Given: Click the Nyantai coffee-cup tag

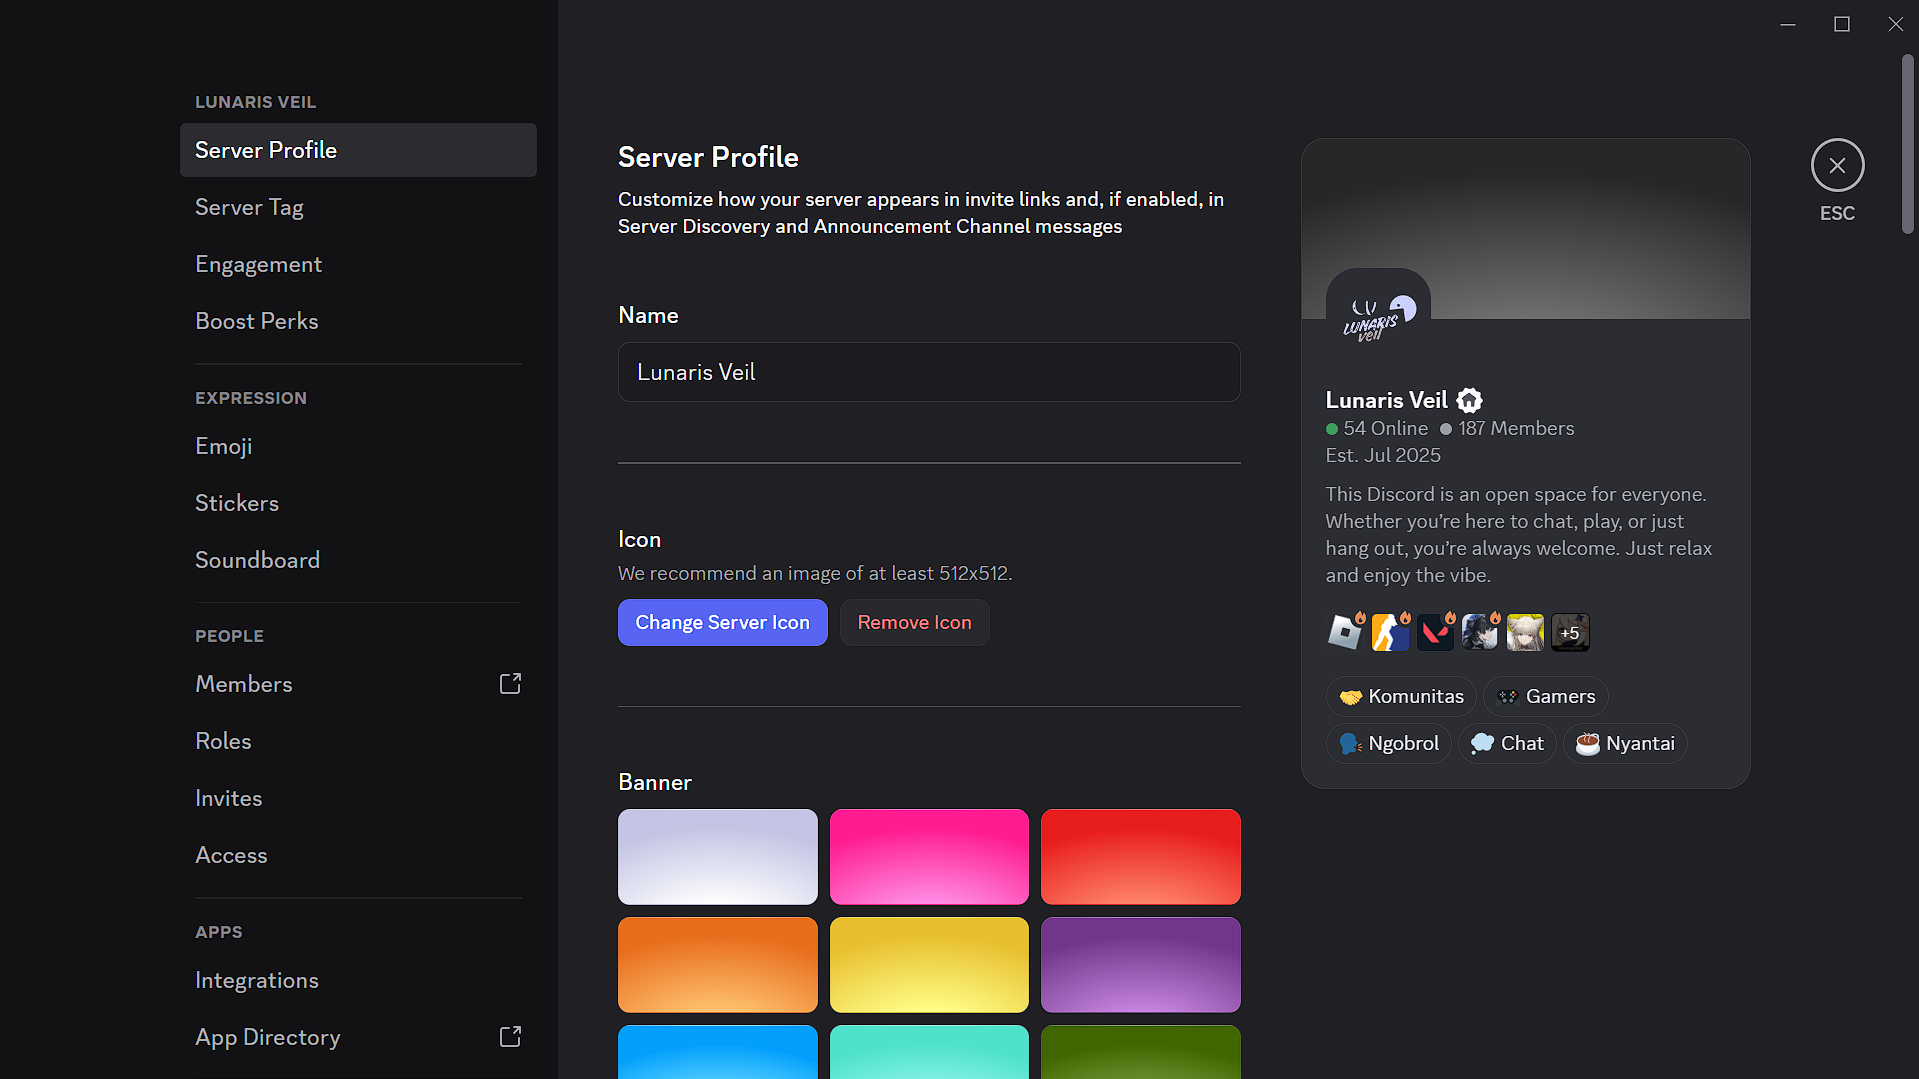Looking at the screenshot, I should [1625, 744].
